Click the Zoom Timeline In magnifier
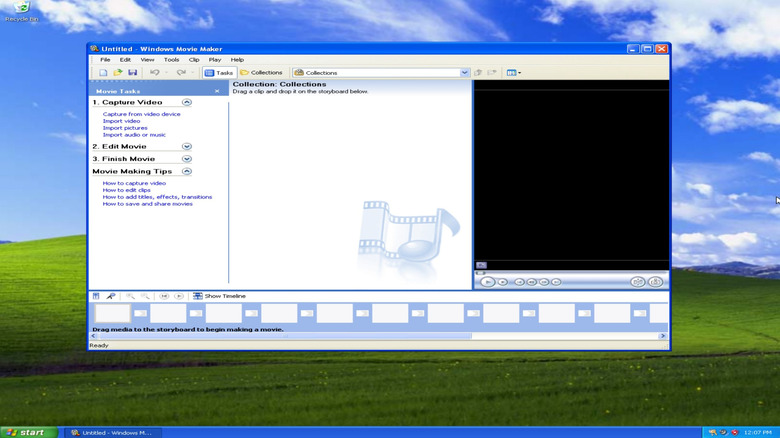This screenshot has height=438, width=780. [130, 296]
